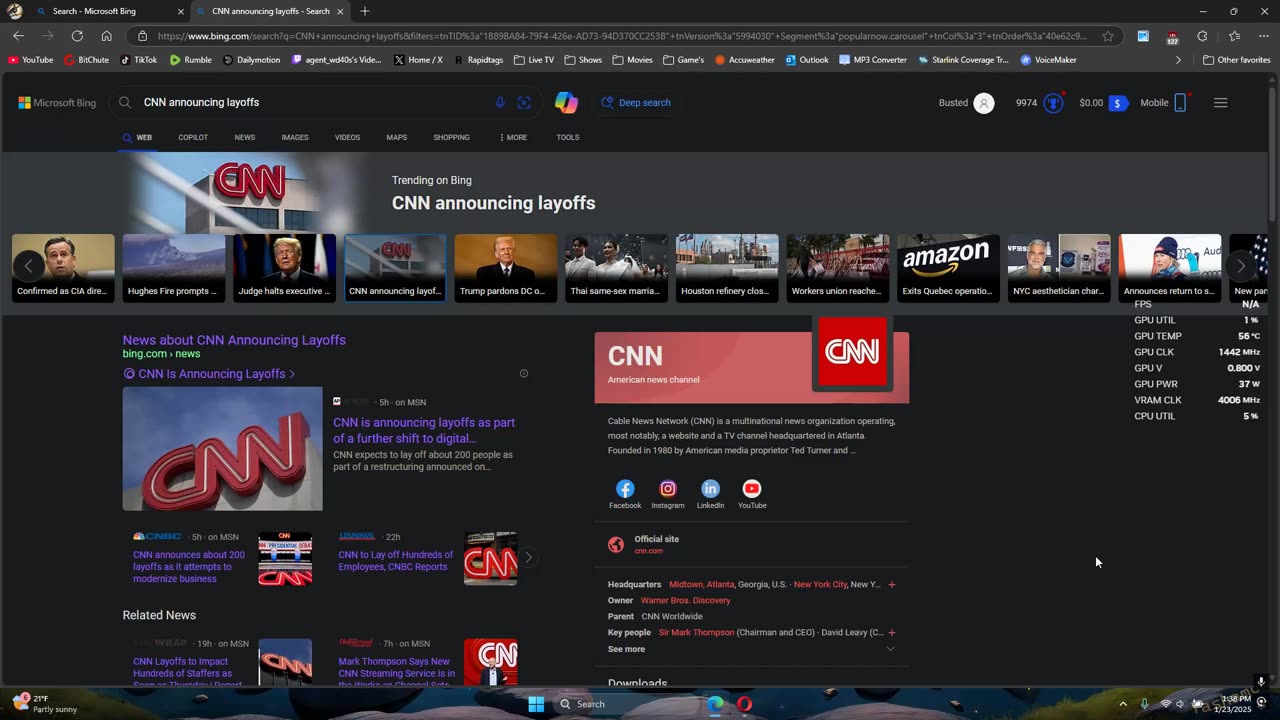
Task: Advance the trending carousel with right arrow
Action: [x=1241, y=266]
